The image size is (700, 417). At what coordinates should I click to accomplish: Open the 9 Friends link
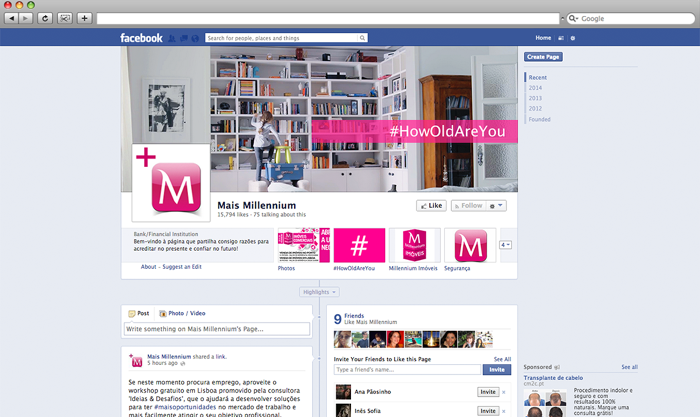(x=354, y=316)
